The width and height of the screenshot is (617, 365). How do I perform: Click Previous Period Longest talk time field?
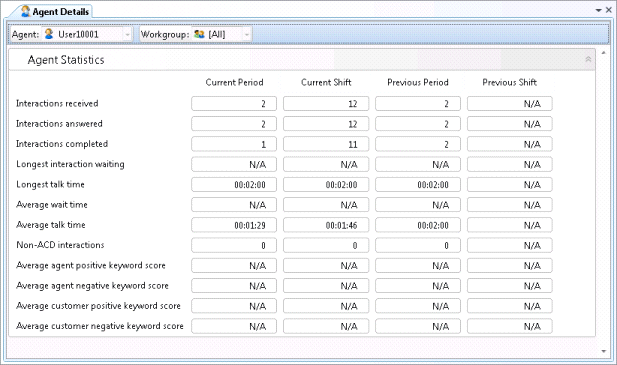(x=418, y=185)
